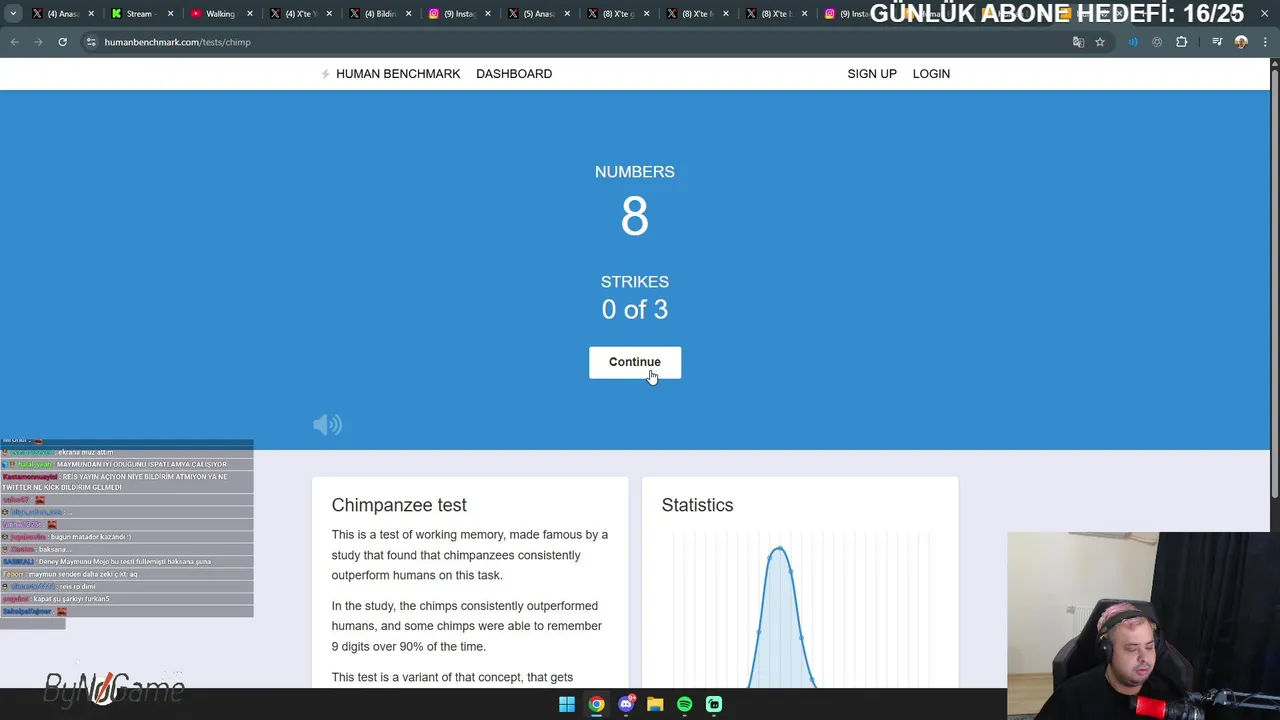Click the "STRIKES" label
This screenshot has height=720, width=1280.
coord(635,282)
